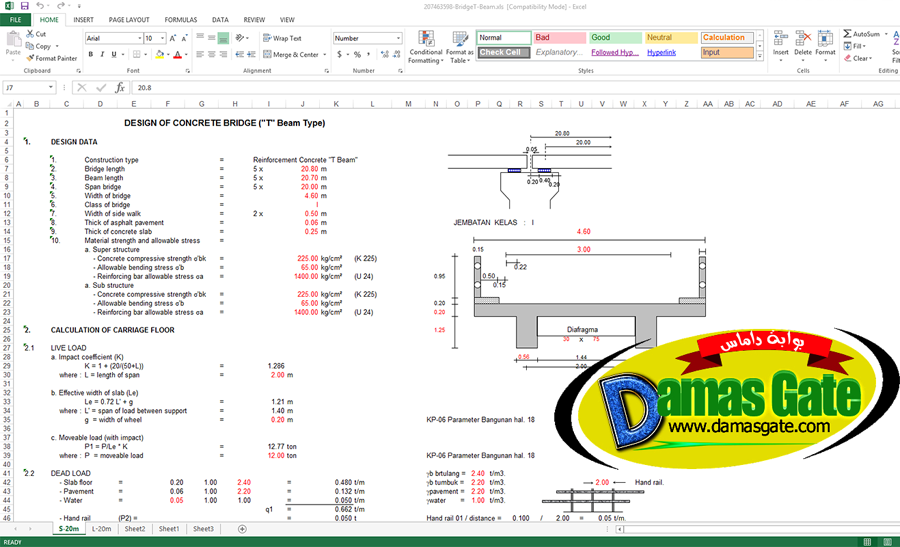Apply the Neutral cell style

click(671, 37)
